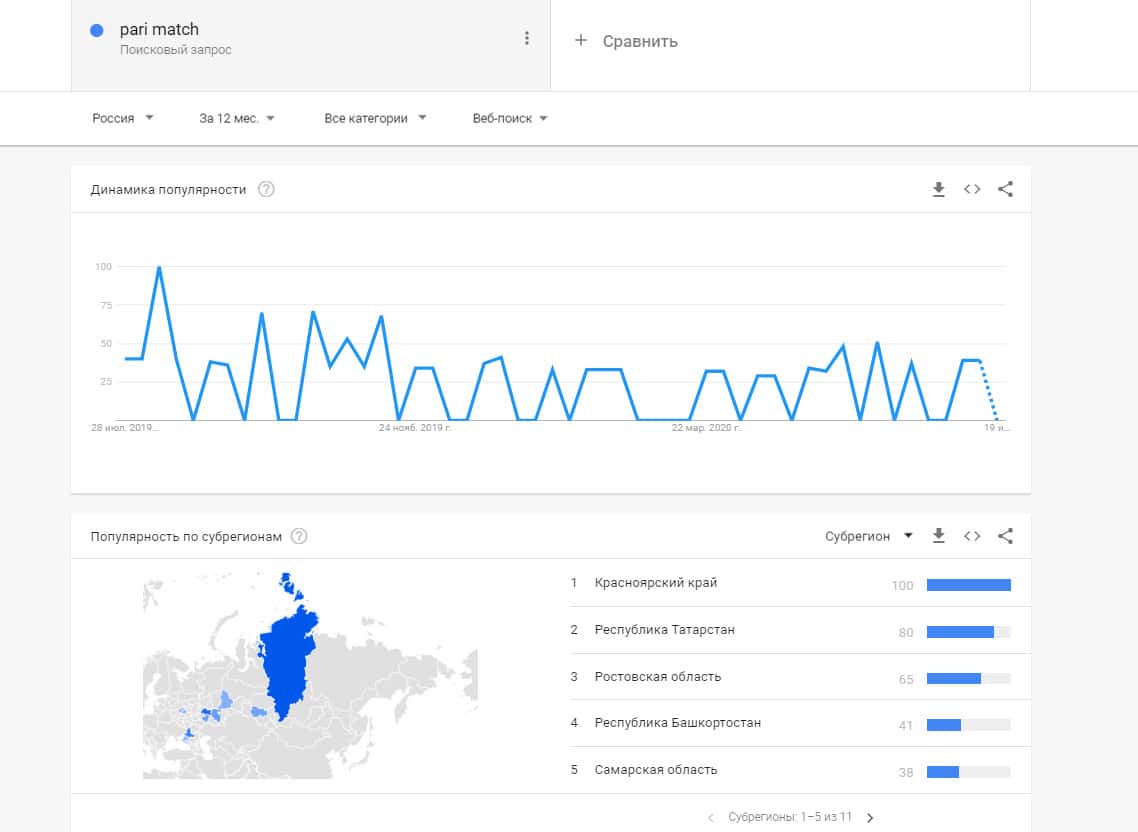This screenshot has width=1138, height=832.
Task: Go to the next page of subregions
Action: [x=869, y=817]
